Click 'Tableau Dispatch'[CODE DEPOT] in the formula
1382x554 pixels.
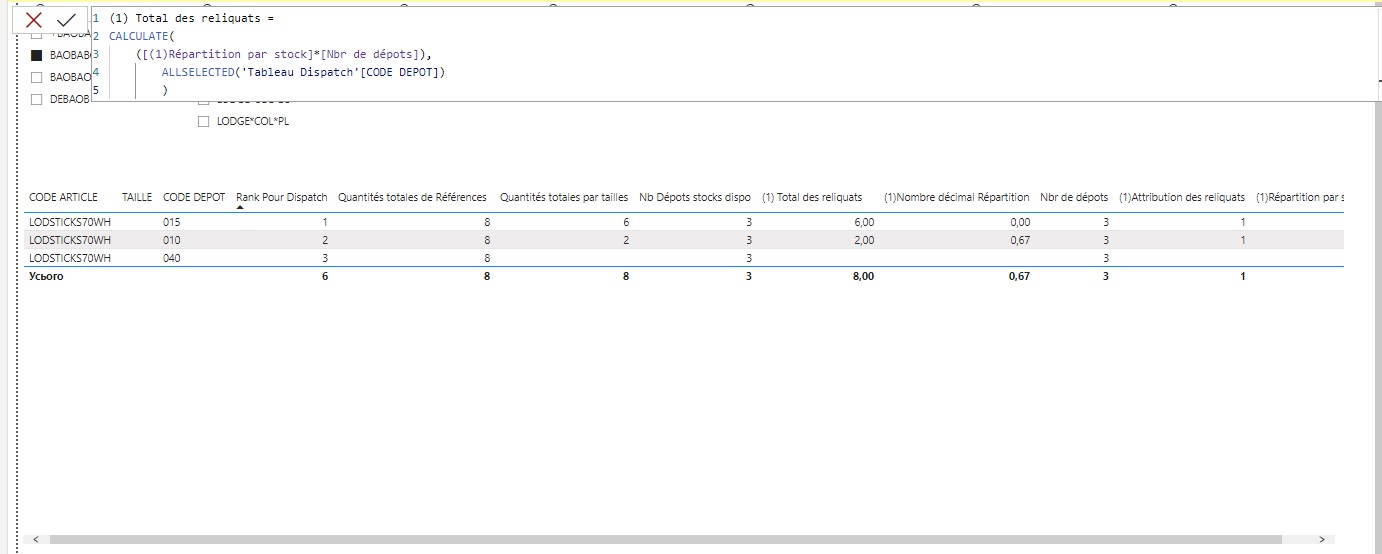pos(341,72)
